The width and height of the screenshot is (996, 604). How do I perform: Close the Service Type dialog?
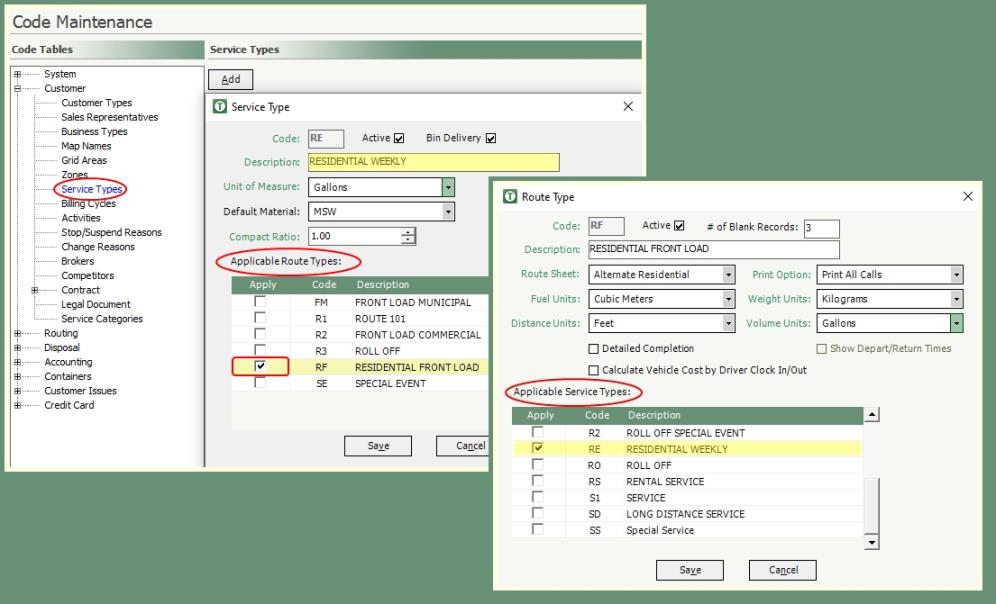click(x=628, y=106)
